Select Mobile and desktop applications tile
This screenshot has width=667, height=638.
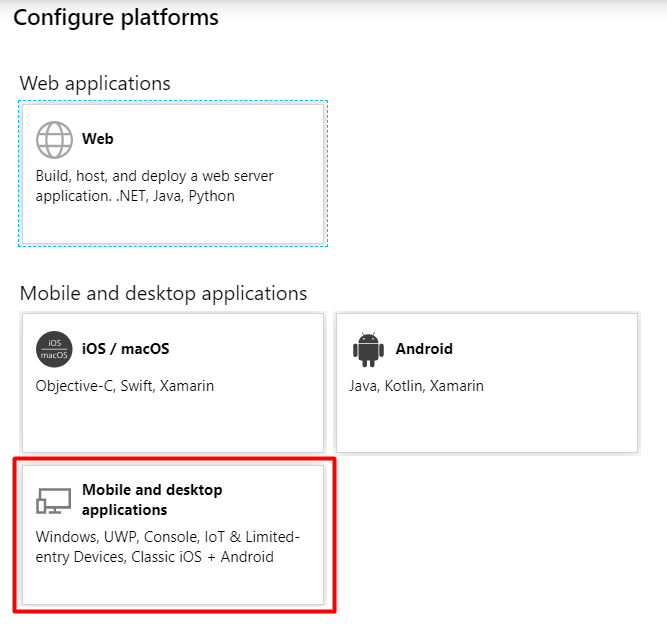[x=173, y=535]
